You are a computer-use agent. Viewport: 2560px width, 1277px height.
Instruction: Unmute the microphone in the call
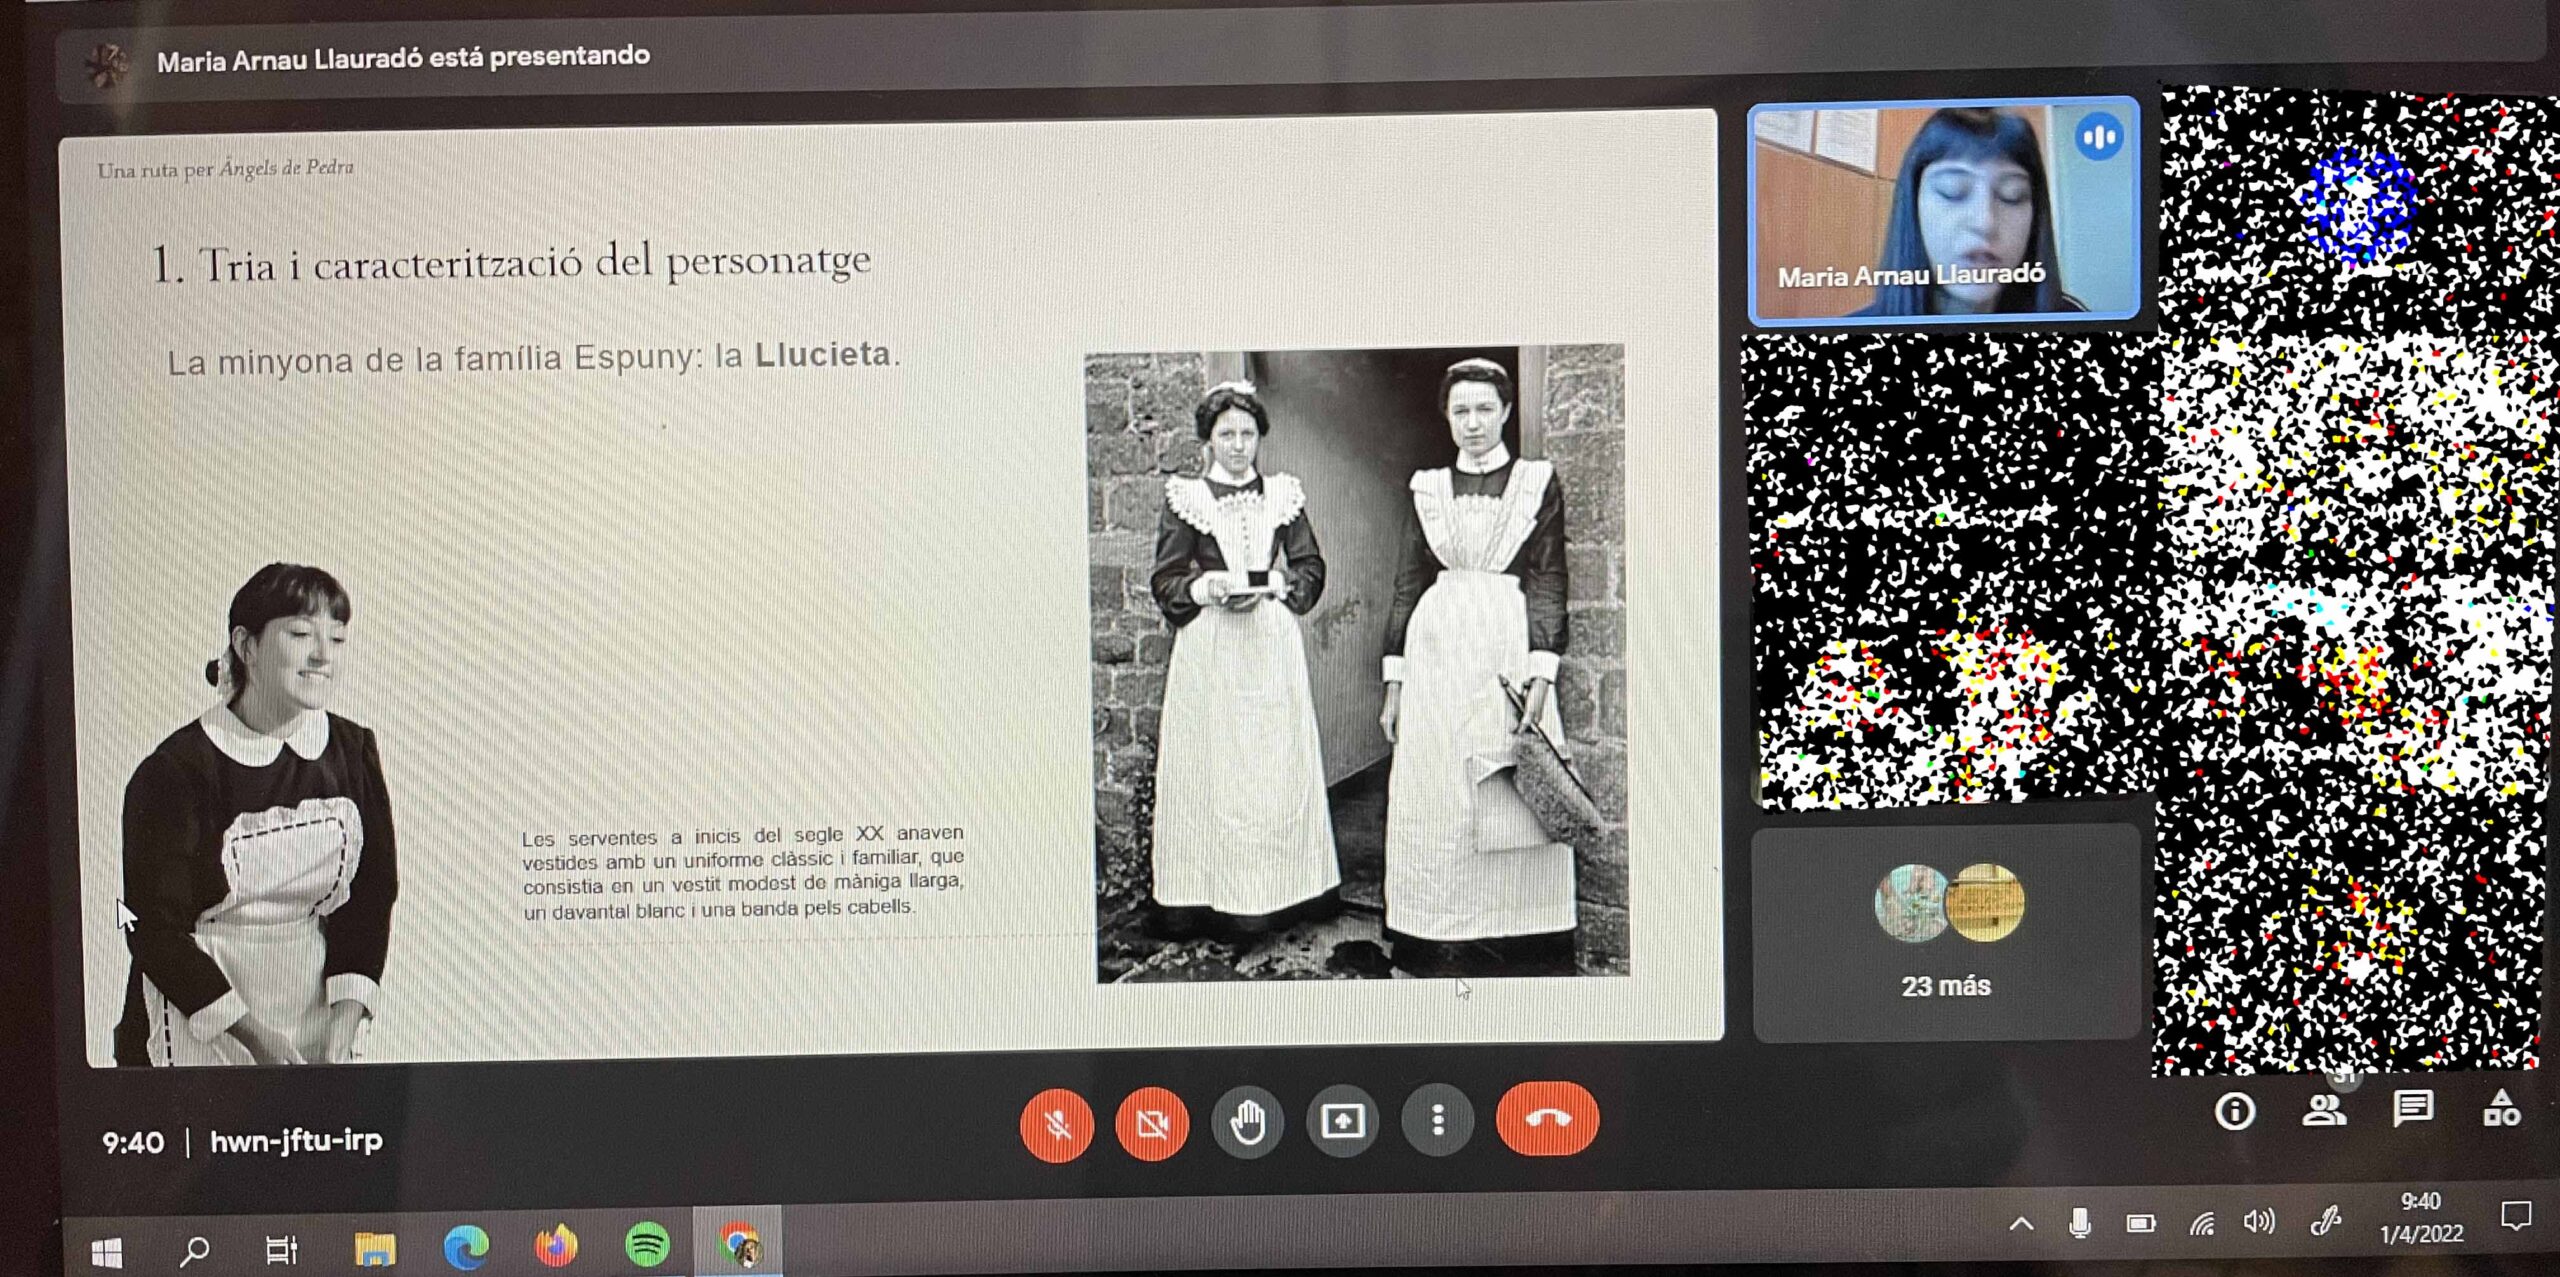click(x=1057, y=1123)
